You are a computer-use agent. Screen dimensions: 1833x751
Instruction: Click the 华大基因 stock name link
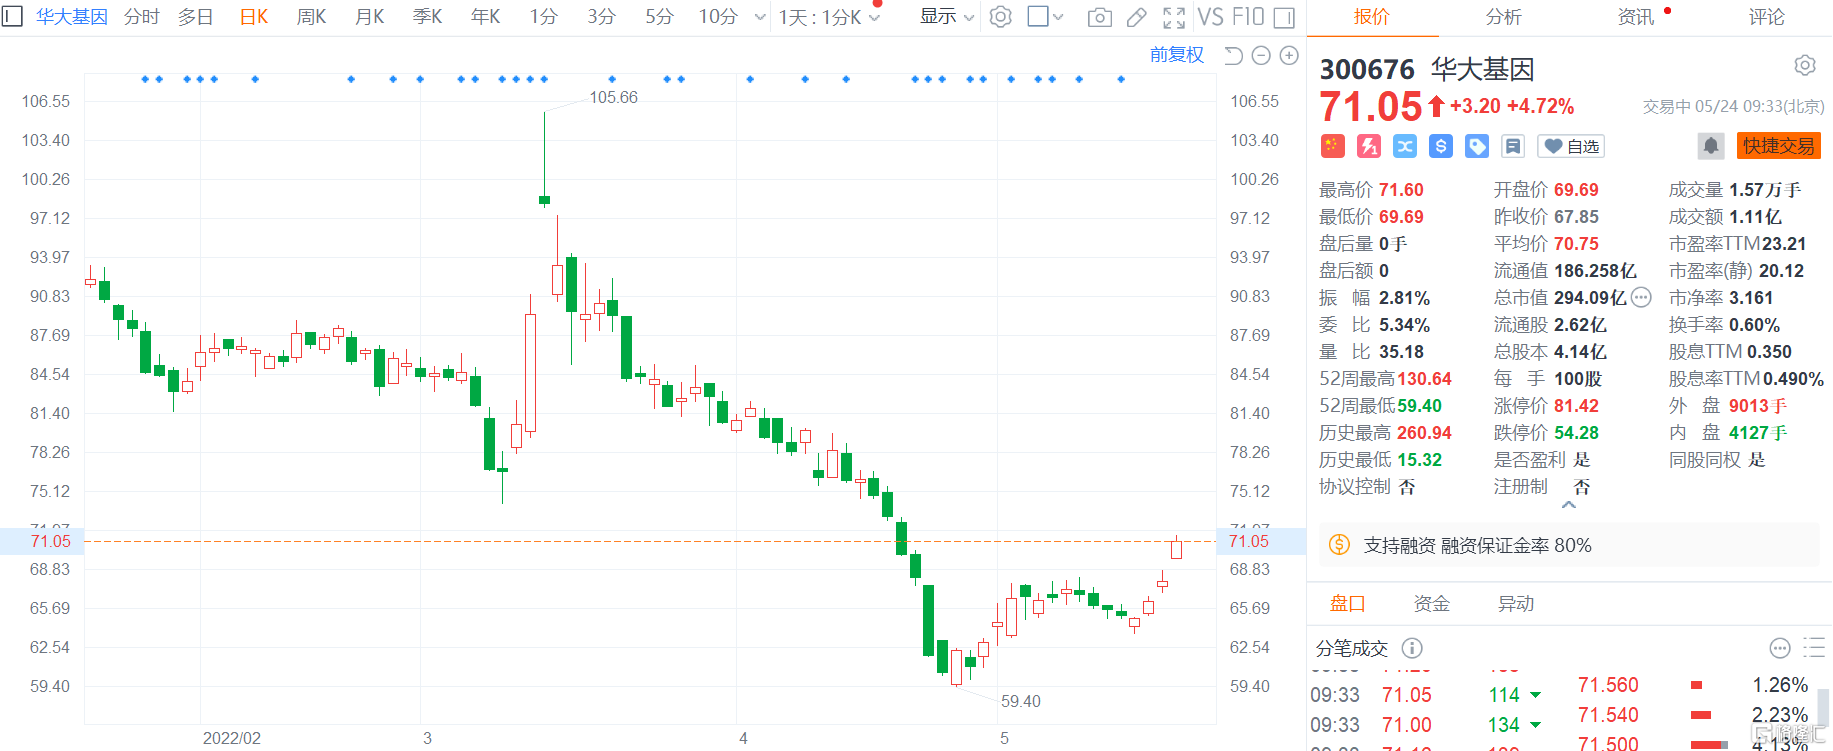pyautogui.click(x=72, y=17)
